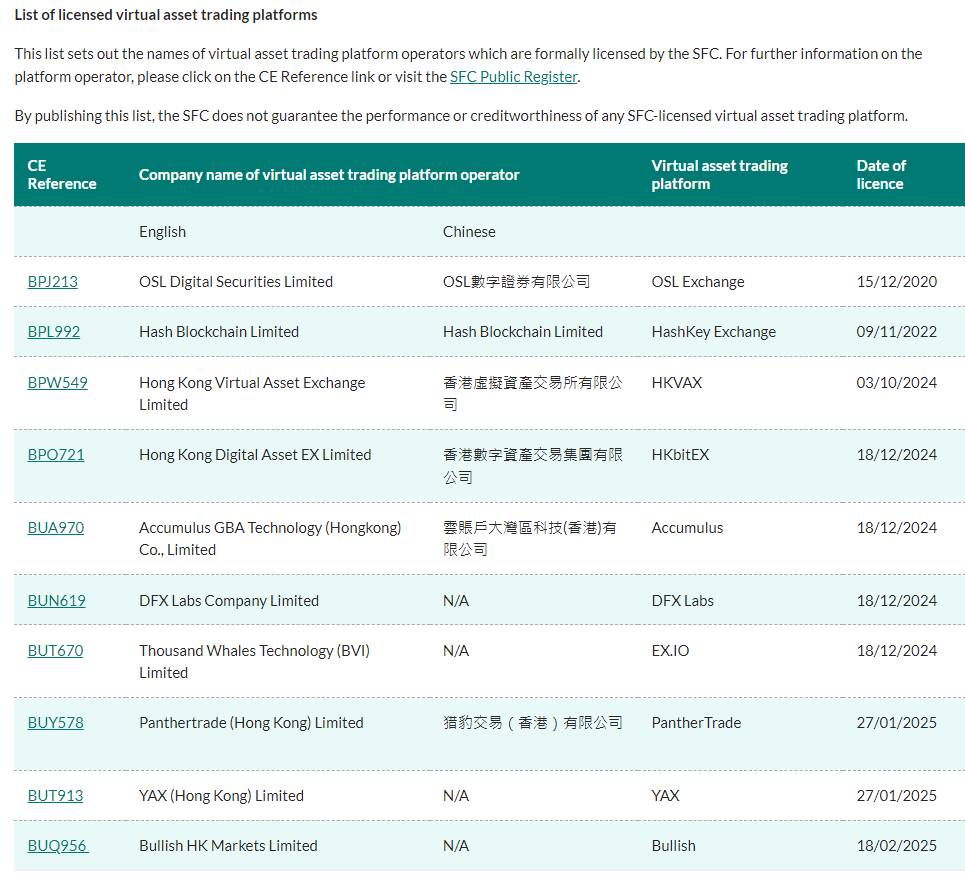This screenshot has width=965, height=877.
Task: Open CE Reference BPW549 link
Action: pyautogui.click(x=58, y=383)
